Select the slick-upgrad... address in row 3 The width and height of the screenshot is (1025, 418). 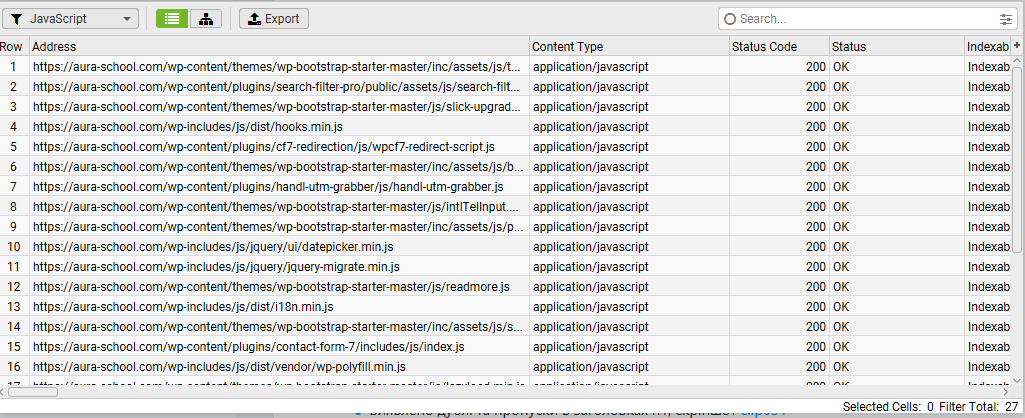coord(279,106)
